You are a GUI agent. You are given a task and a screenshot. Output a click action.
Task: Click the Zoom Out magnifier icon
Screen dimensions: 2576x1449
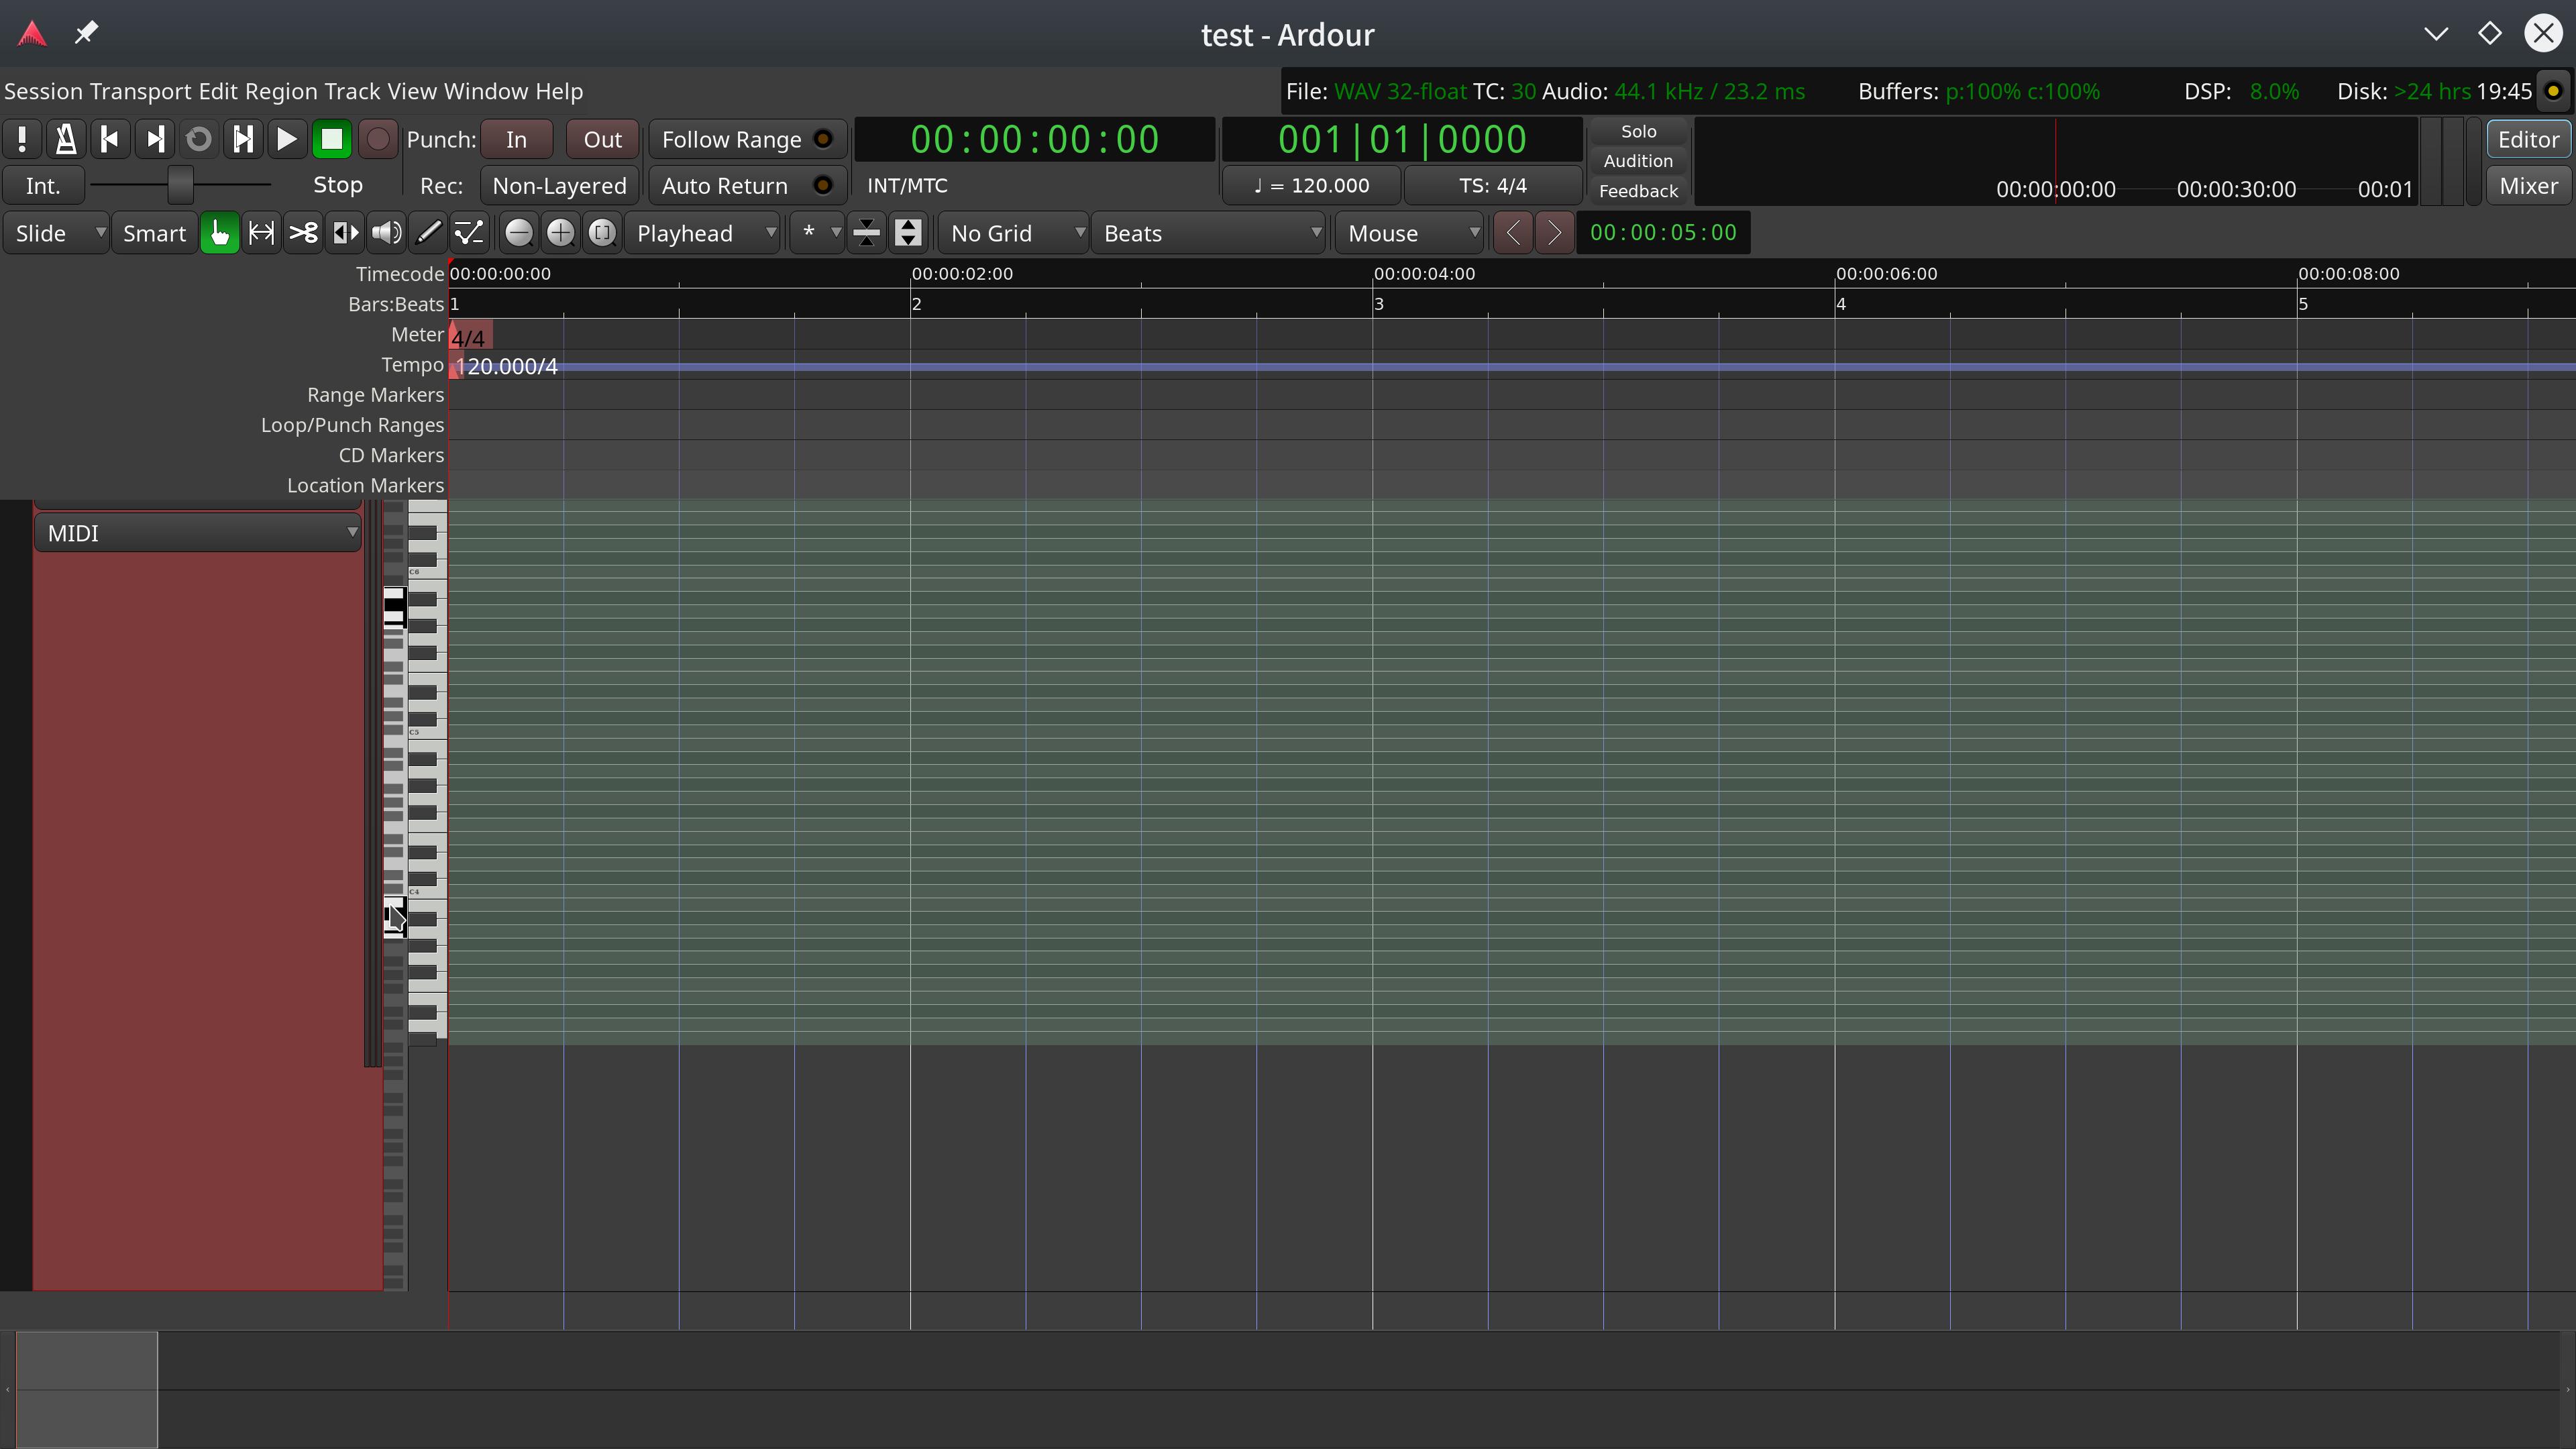pos(518,233)
